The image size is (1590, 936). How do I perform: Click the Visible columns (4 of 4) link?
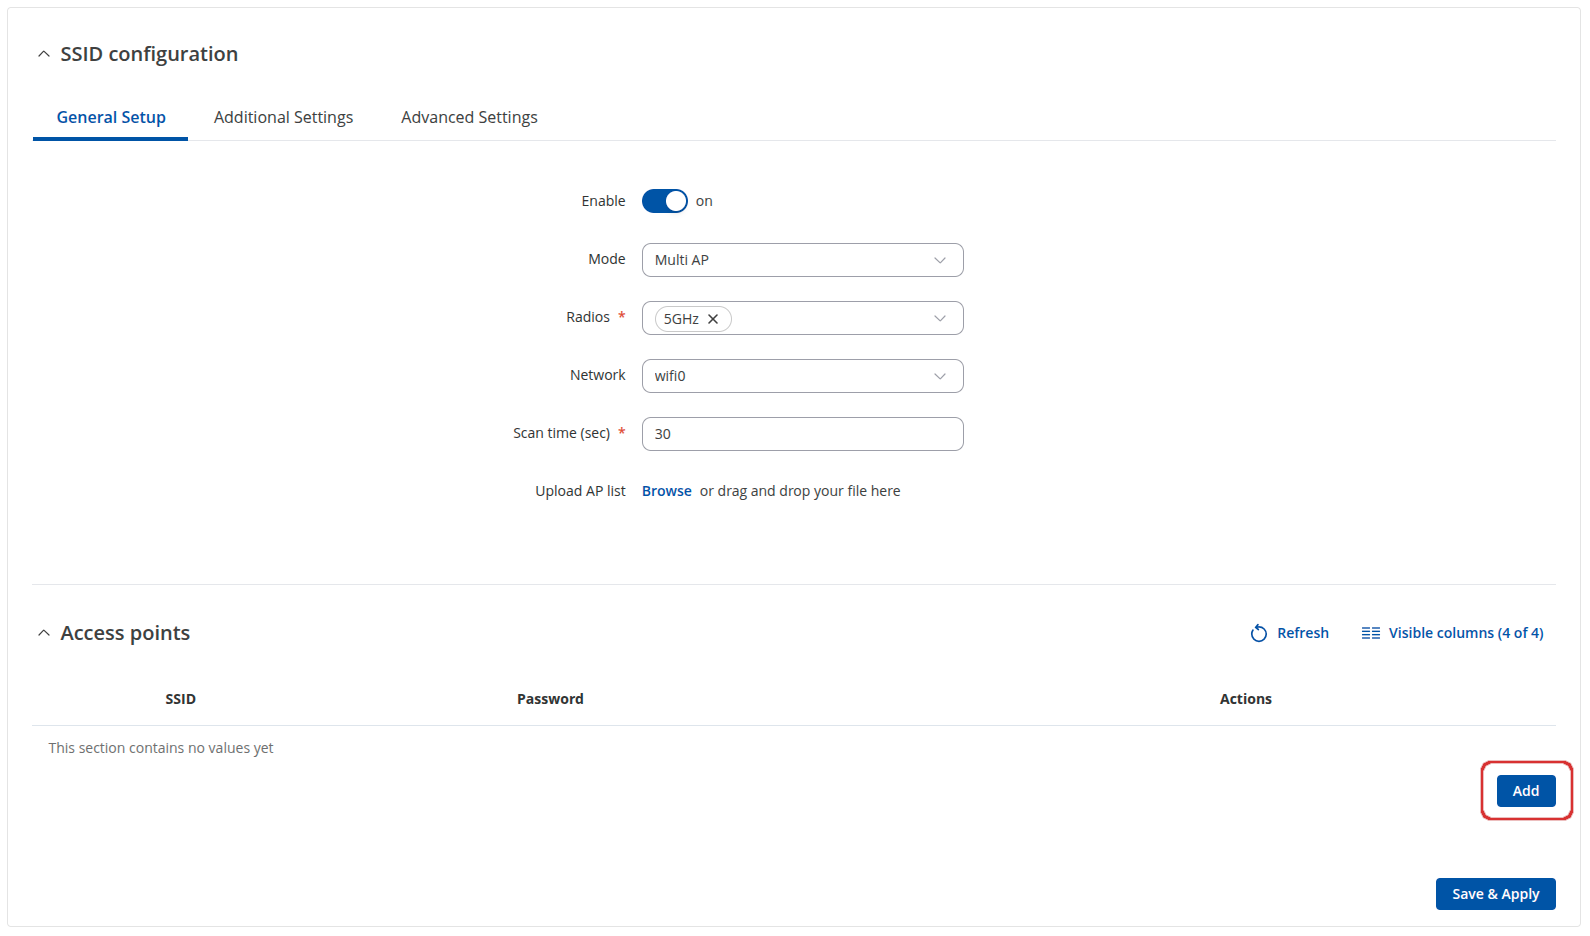tap(1465, 633)
